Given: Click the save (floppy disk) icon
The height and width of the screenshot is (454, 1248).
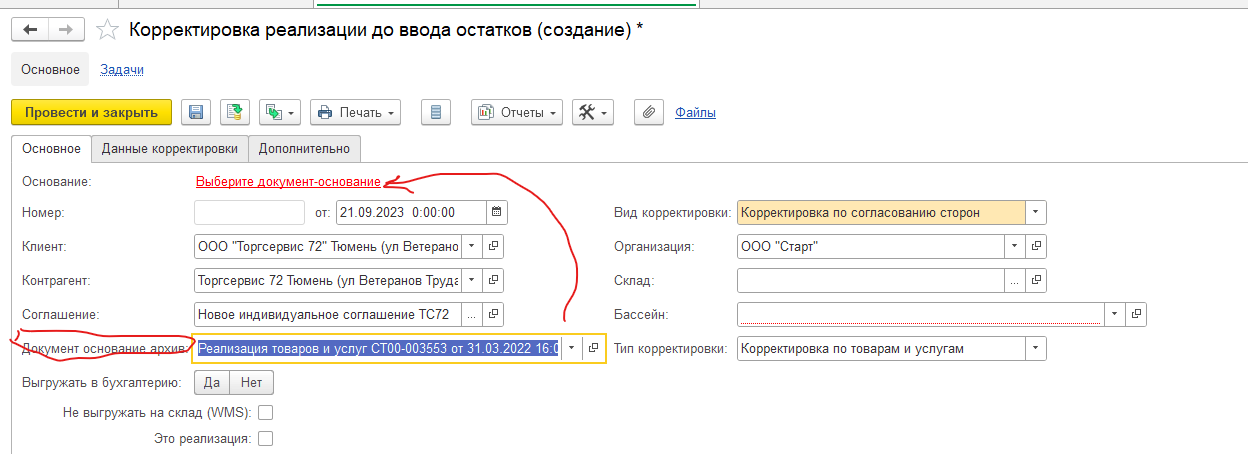Looking at the screenshot, I should pos(196,112).
